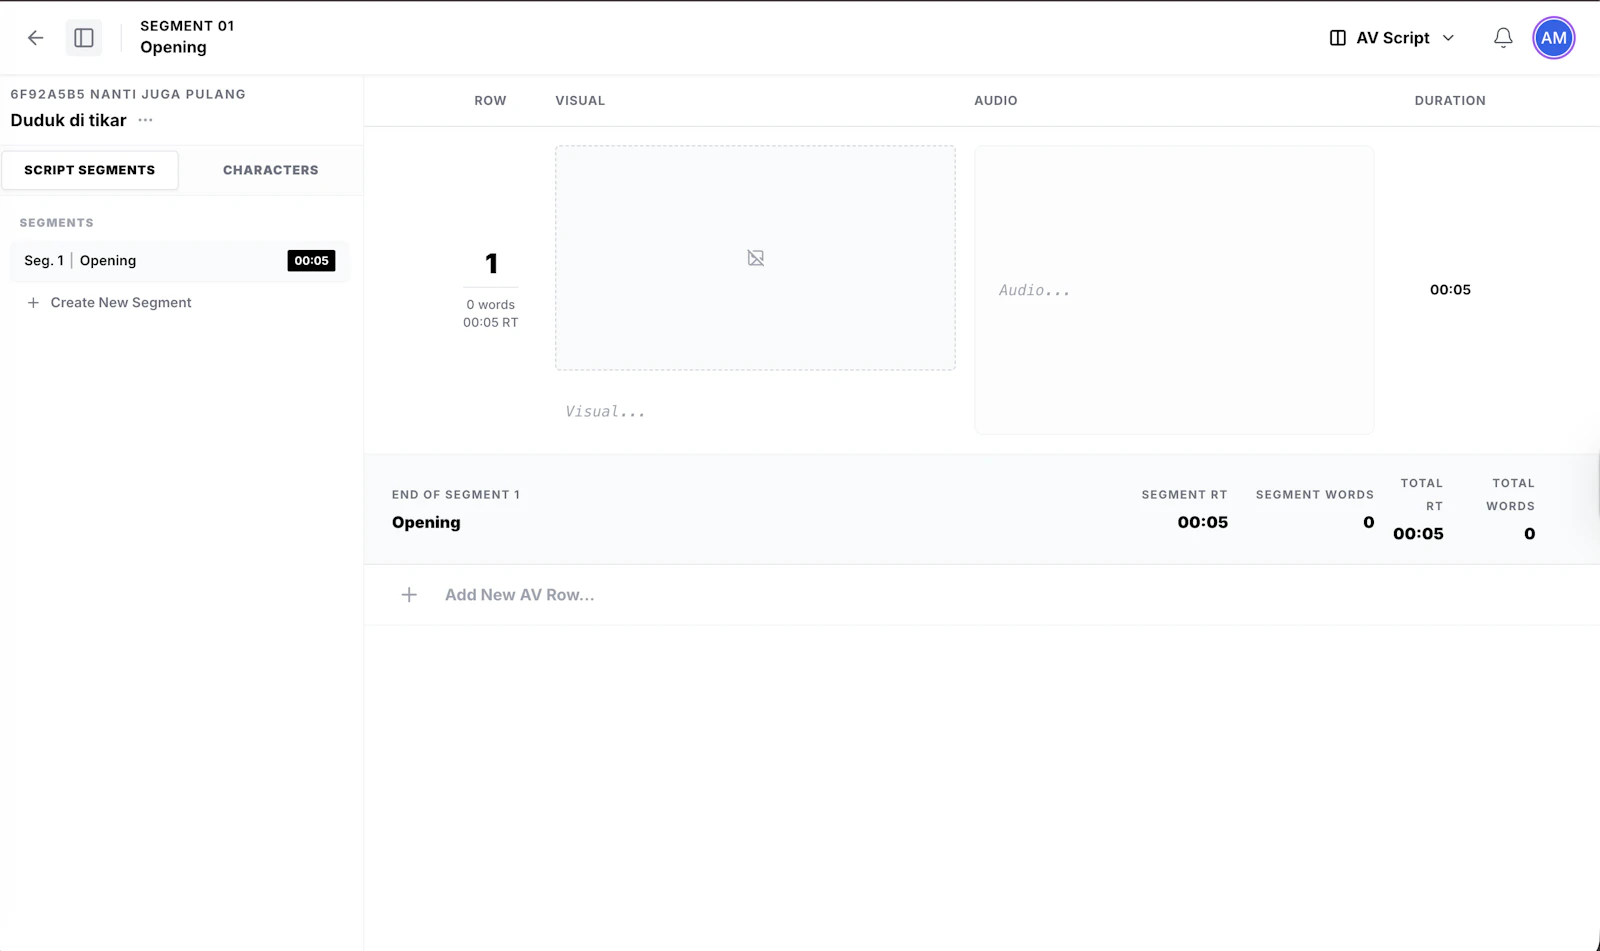The height and width of the screenshot is (951, 1600).
Task: Click row number 1
Action: (491, 264)
